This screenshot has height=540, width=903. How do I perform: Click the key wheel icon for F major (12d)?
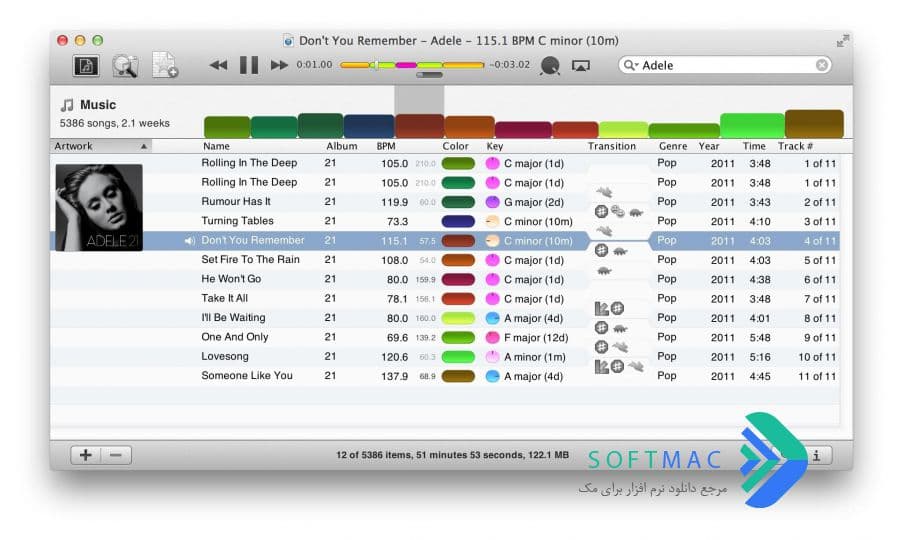pos(492,337)
